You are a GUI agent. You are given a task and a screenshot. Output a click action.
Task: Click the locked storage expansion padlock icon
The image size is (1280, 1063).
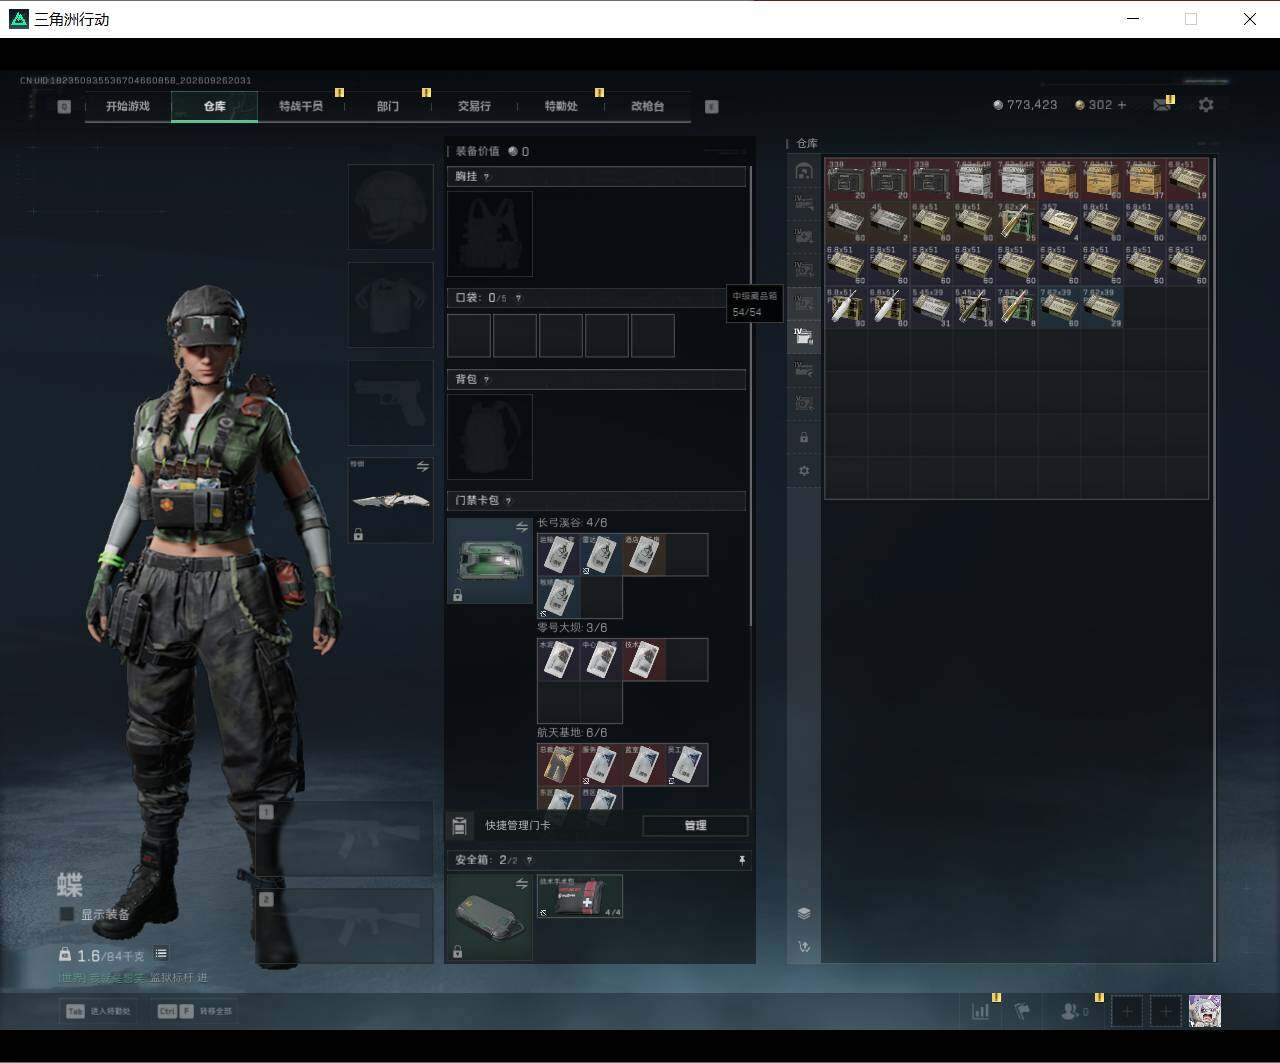(x=804, y=438)
